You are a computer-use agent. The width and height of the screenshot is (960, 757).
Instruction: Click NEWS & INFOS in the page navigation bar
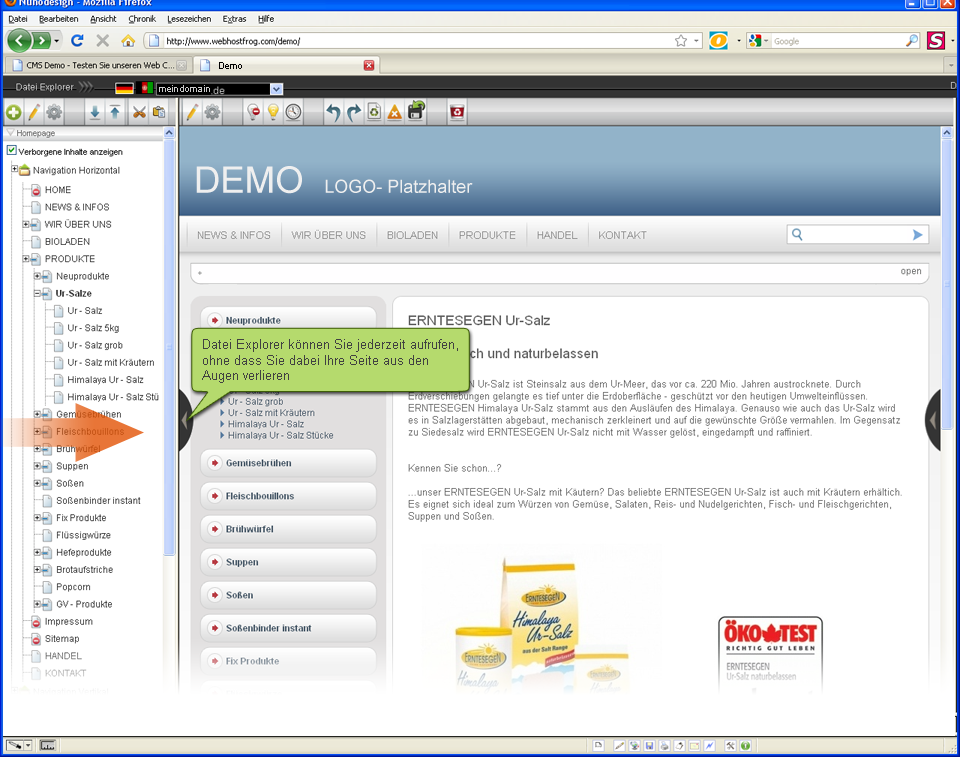[x=233, y=235]
